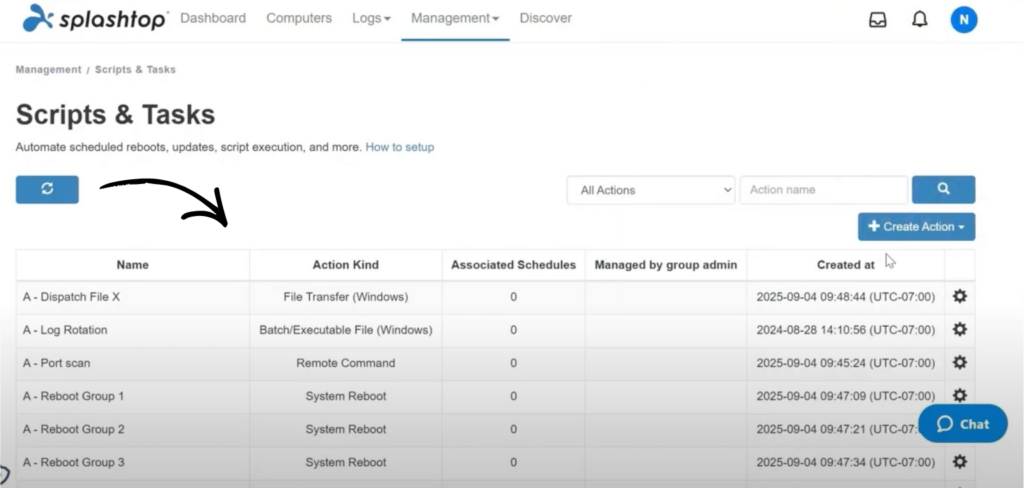Viewport: 1024px width, 488px height.
Task: Expand the Logs menu
Action: [371, 18]
